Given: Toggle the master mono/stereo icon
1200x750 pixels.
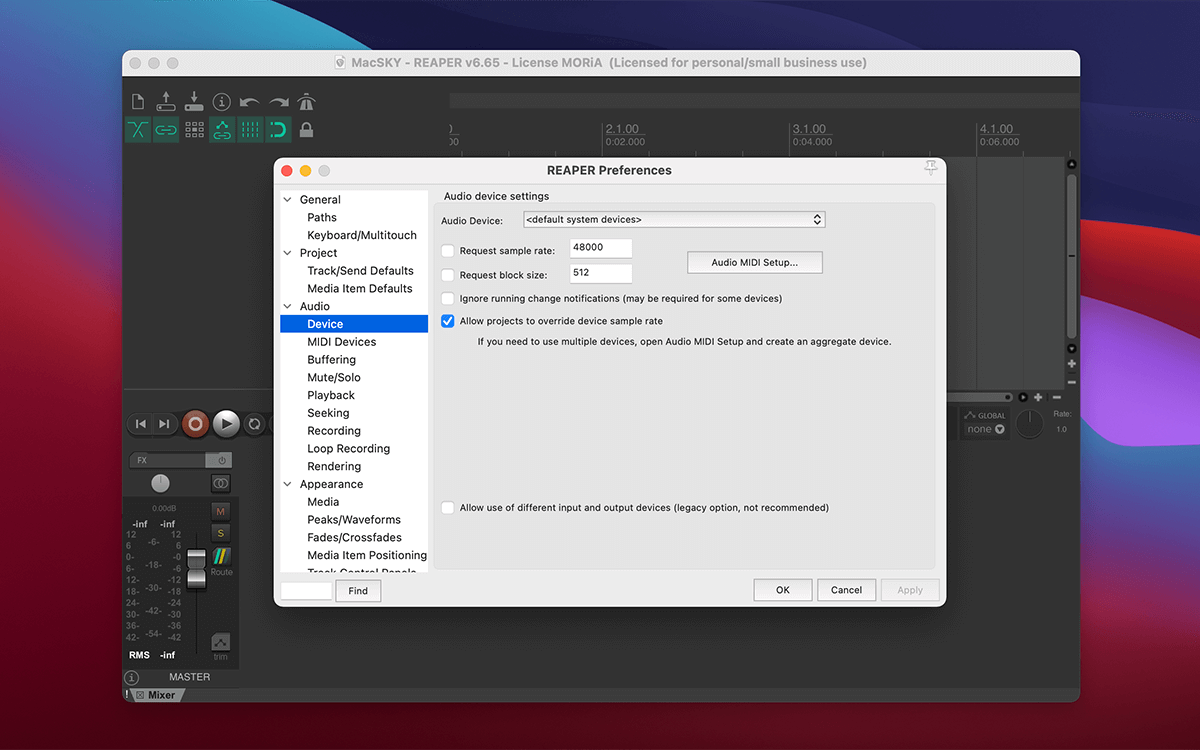Looking at the screenshot, I should click(x=221, y=484).
